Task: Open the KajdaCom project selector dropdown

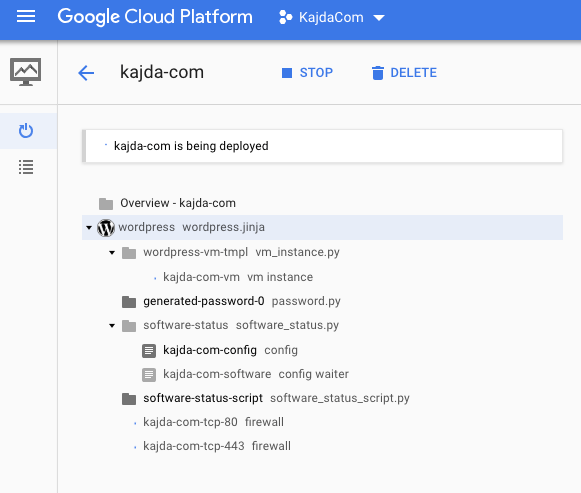Action: pyautogui.click(x=332, y=17)
